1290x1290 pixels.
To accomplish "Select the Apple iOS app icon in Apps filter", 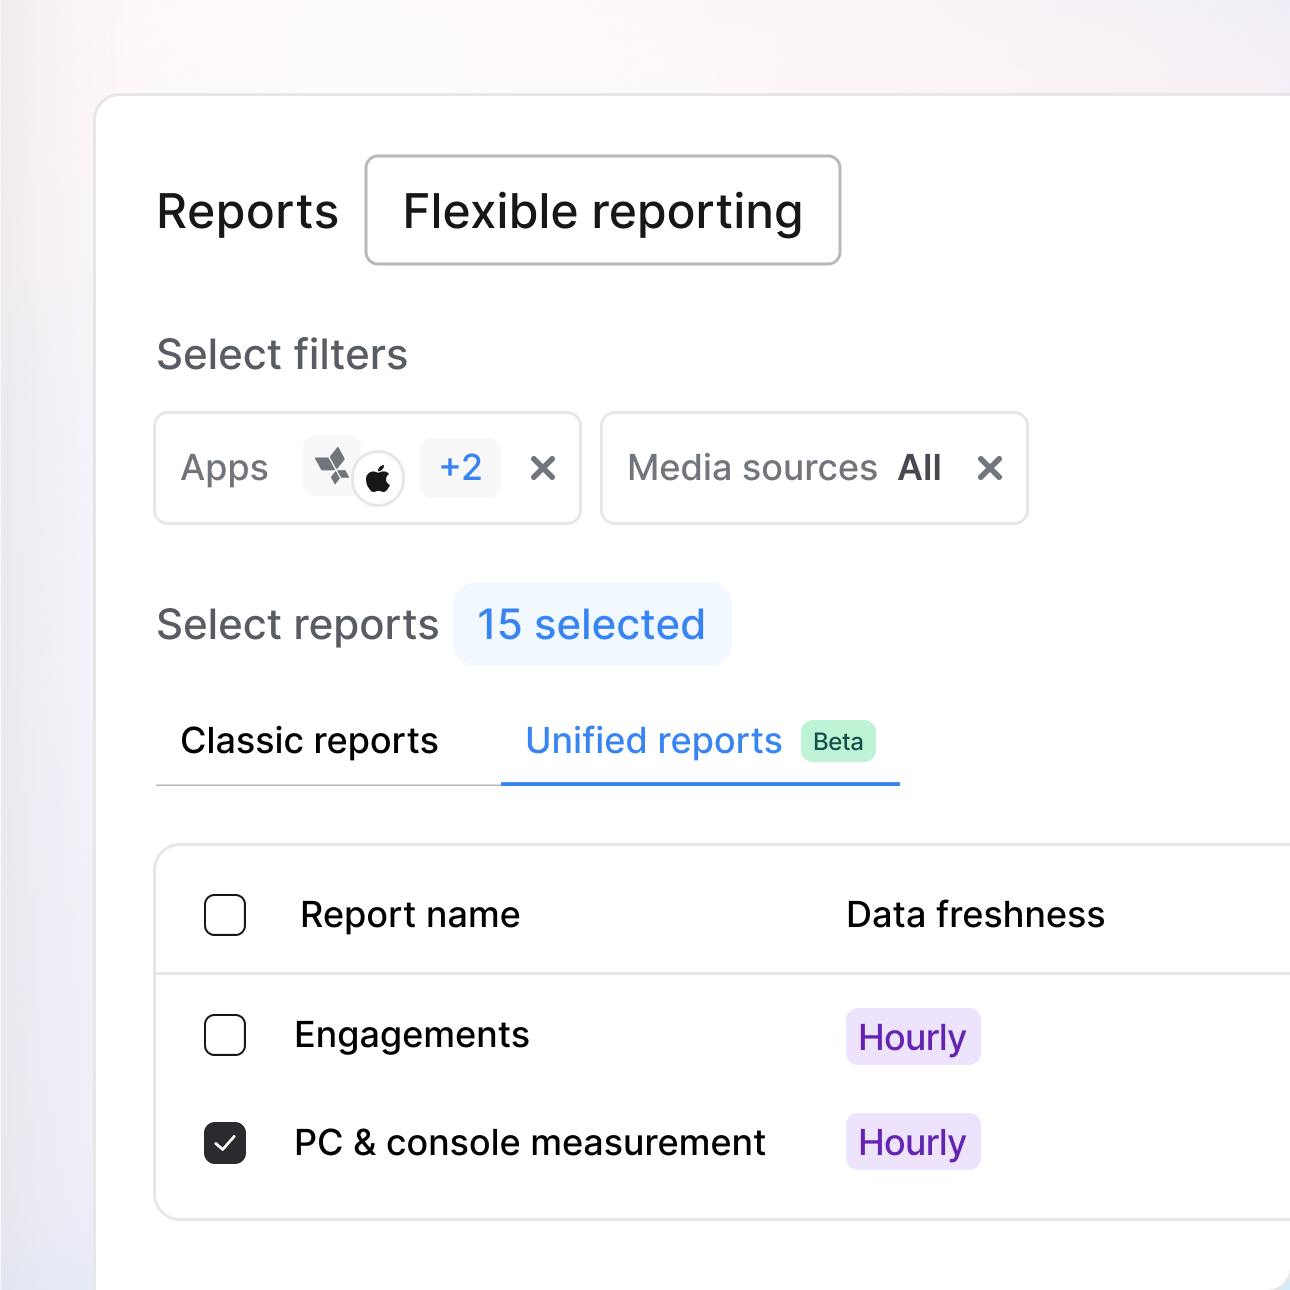I will 379,479.
